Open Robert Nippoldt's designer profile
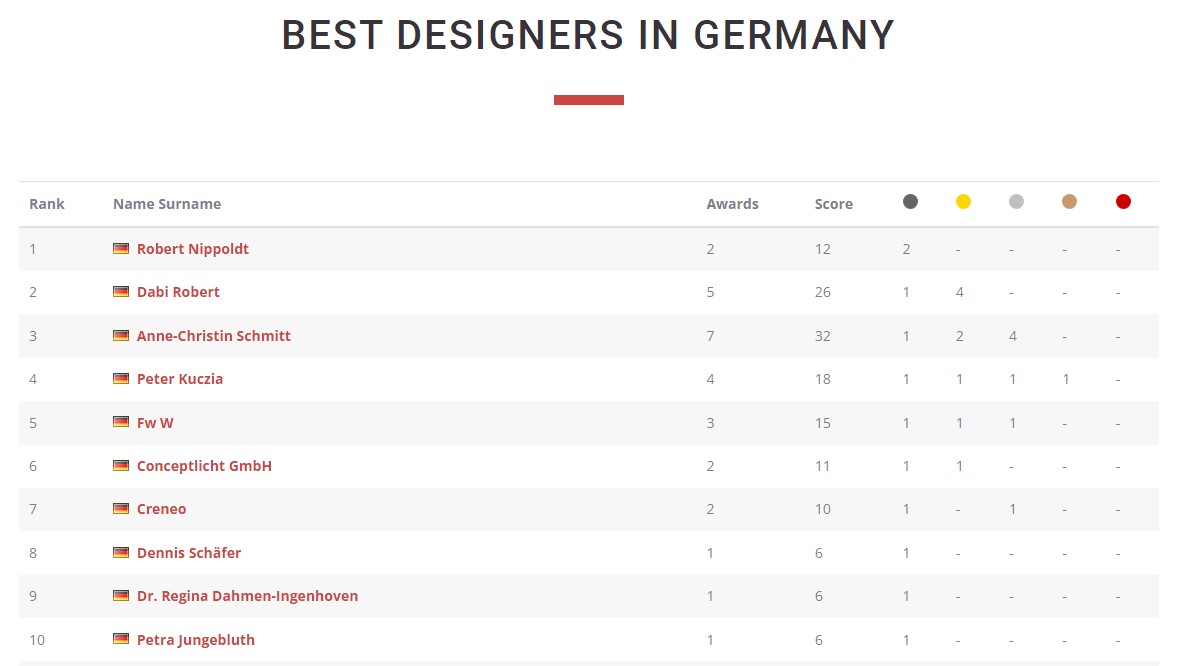The image size is (1181, 666). click(192, 249)
